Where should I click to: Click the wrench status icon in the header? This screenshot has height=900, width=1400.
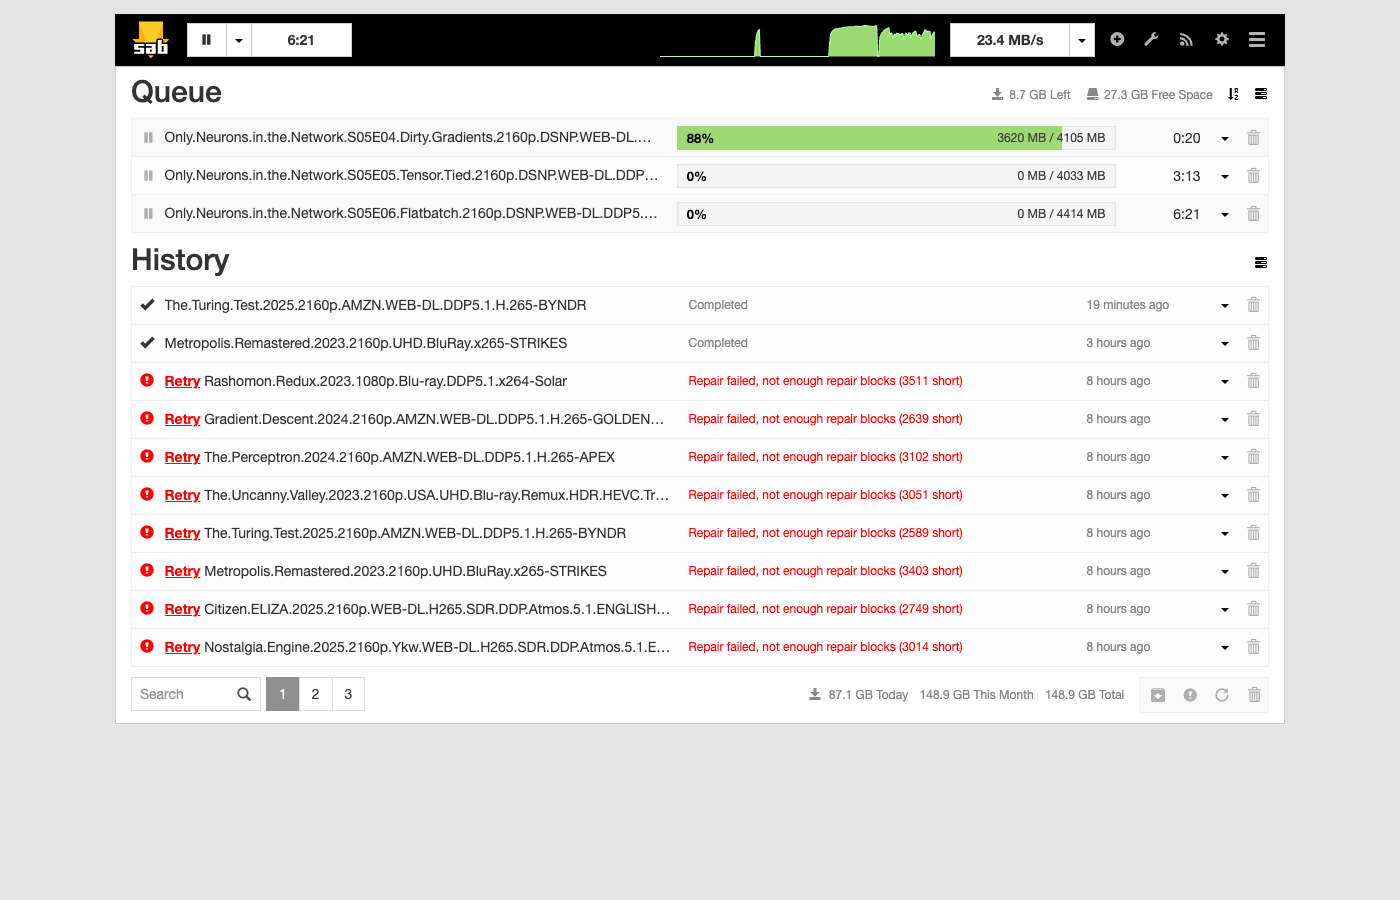pos(1151,39)
